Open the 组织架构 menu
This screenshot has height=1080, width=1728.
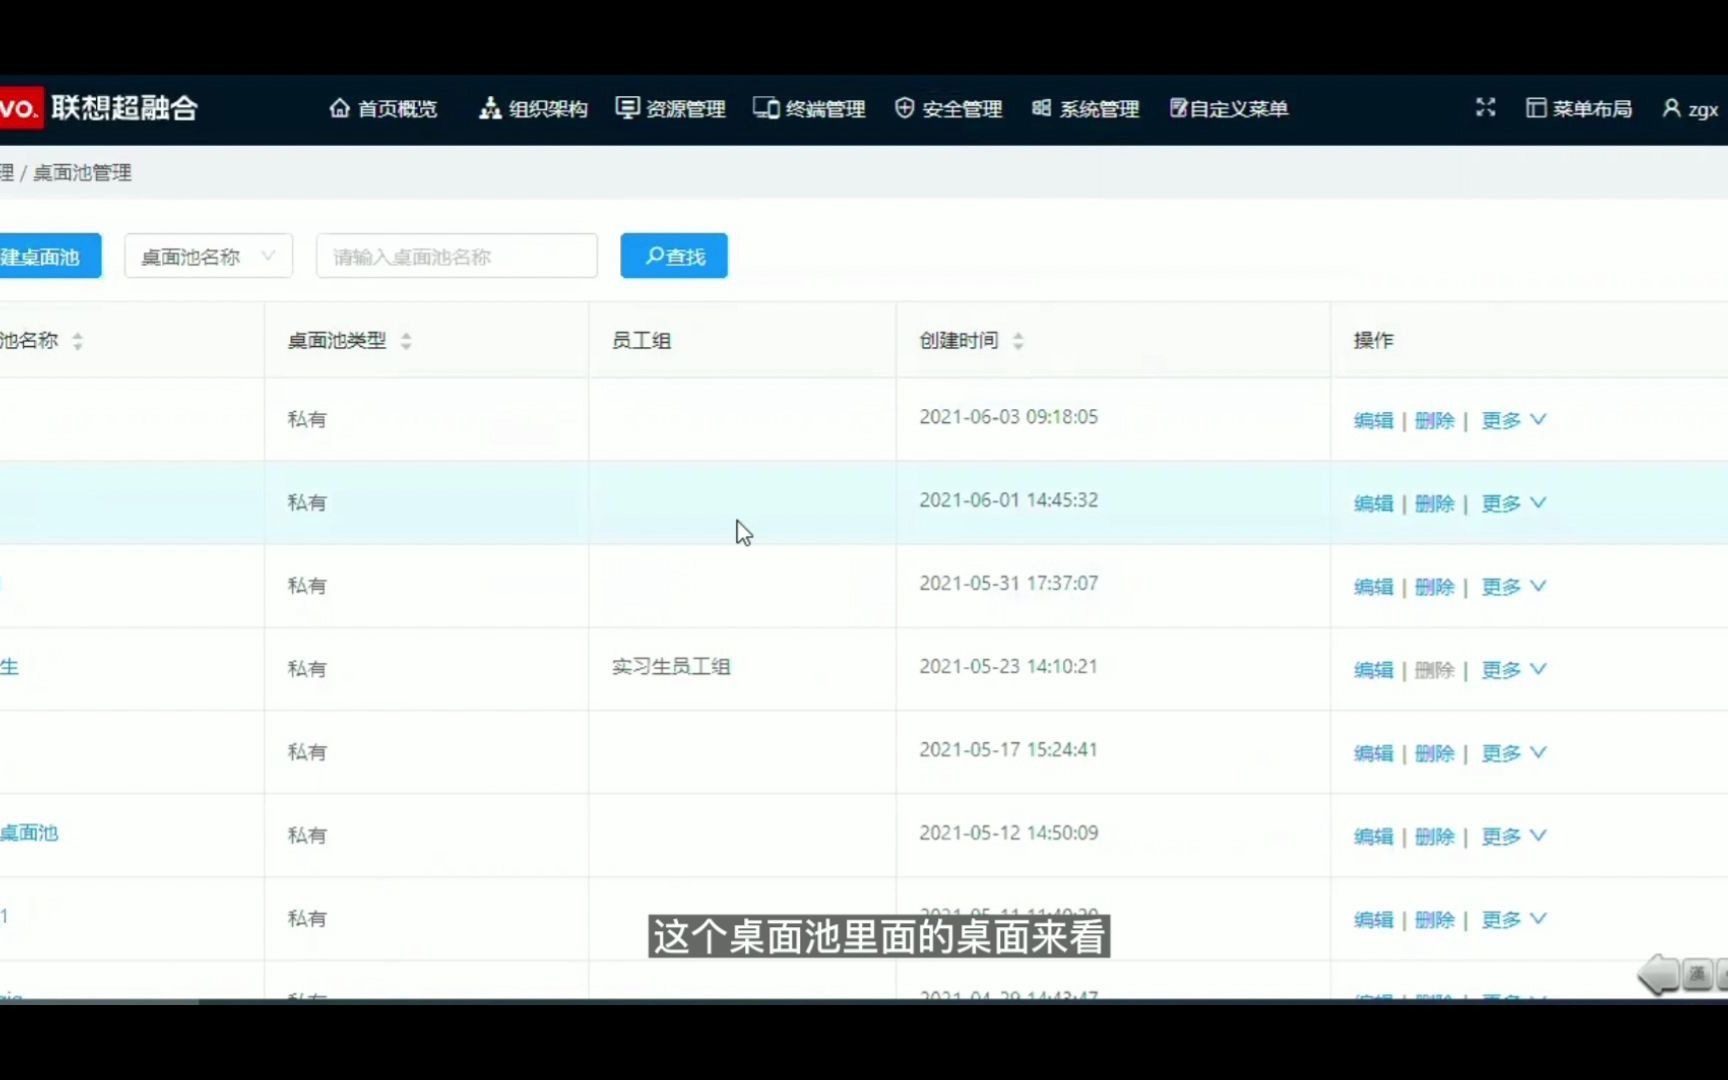(533, 108)
